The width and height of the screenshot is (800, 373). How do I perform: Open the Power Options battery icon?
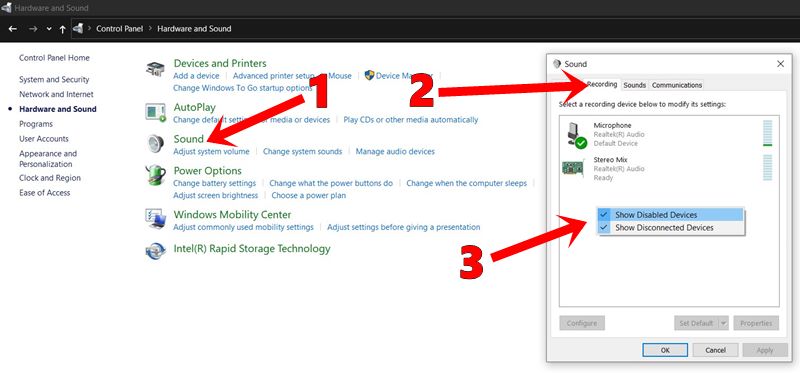click(x=155, y=175)
